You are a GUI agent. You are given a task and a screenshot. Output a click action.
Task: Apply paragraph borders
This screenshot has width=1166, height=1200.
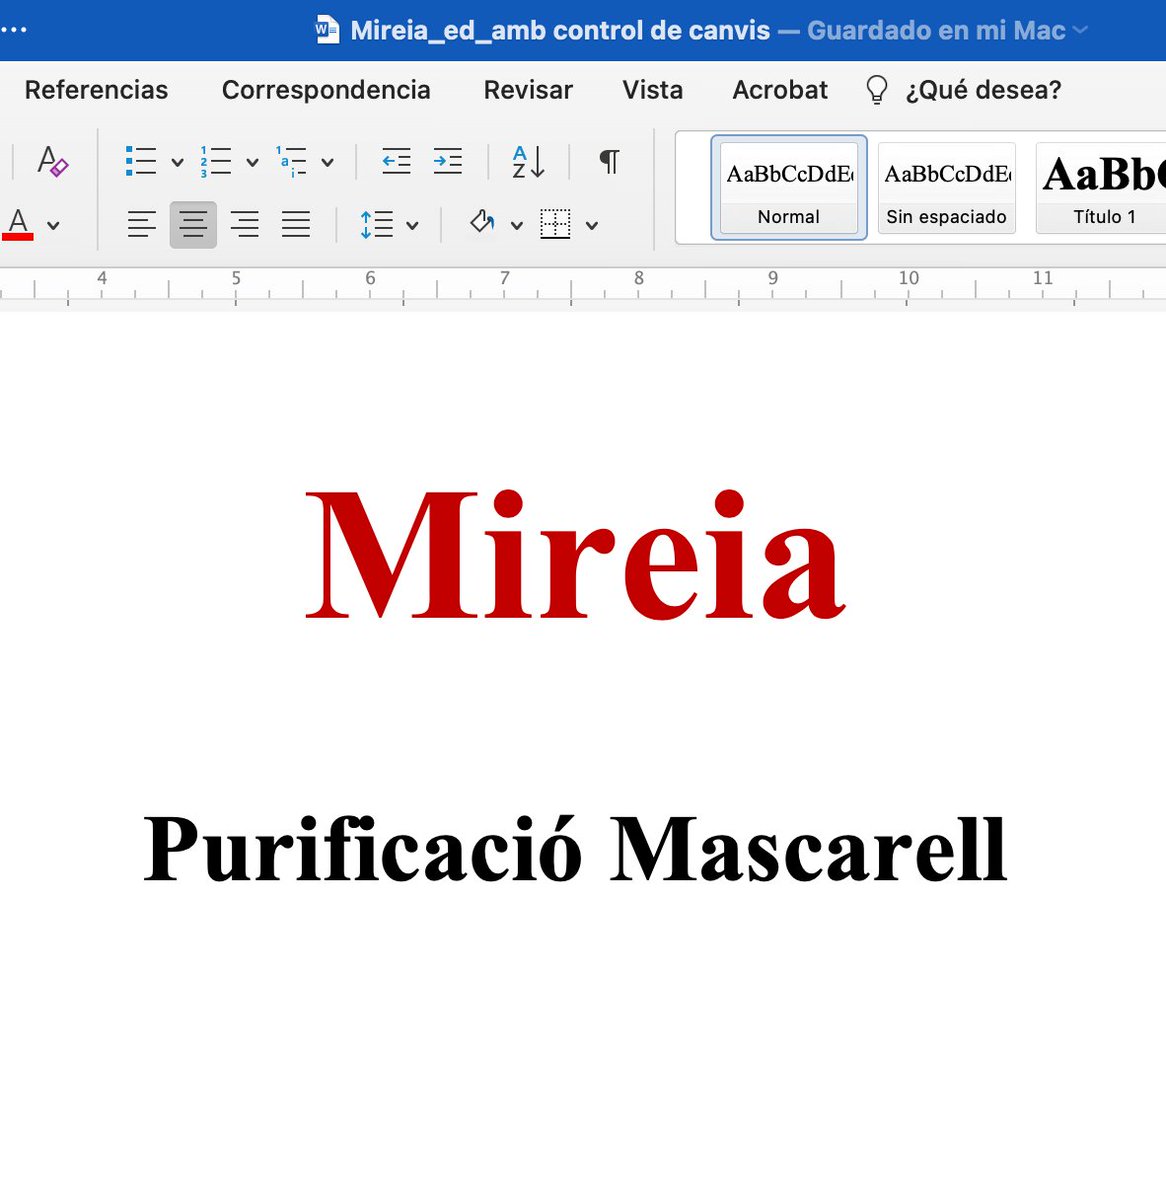[555, 224]
